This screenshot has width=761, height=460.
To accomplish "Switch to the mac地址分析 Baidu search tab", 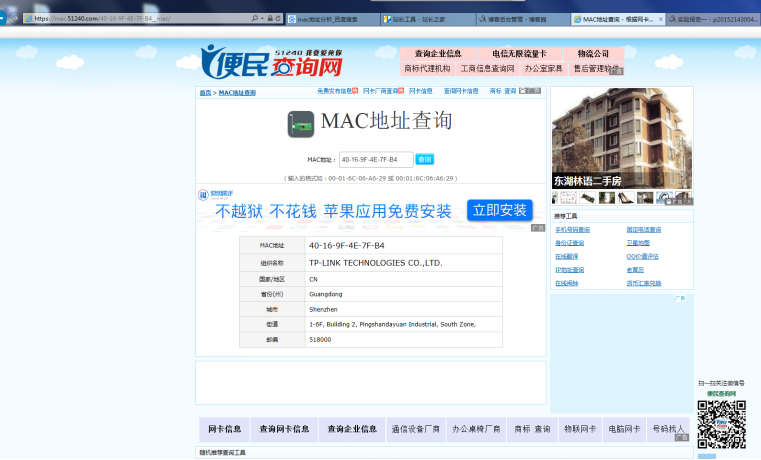I will (332, 19).
